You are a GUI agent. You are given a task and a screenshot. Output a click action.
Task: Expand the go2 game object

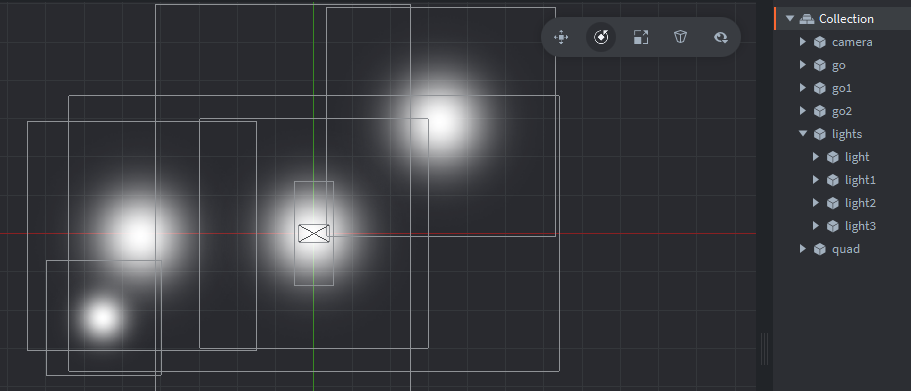[803, 111]
